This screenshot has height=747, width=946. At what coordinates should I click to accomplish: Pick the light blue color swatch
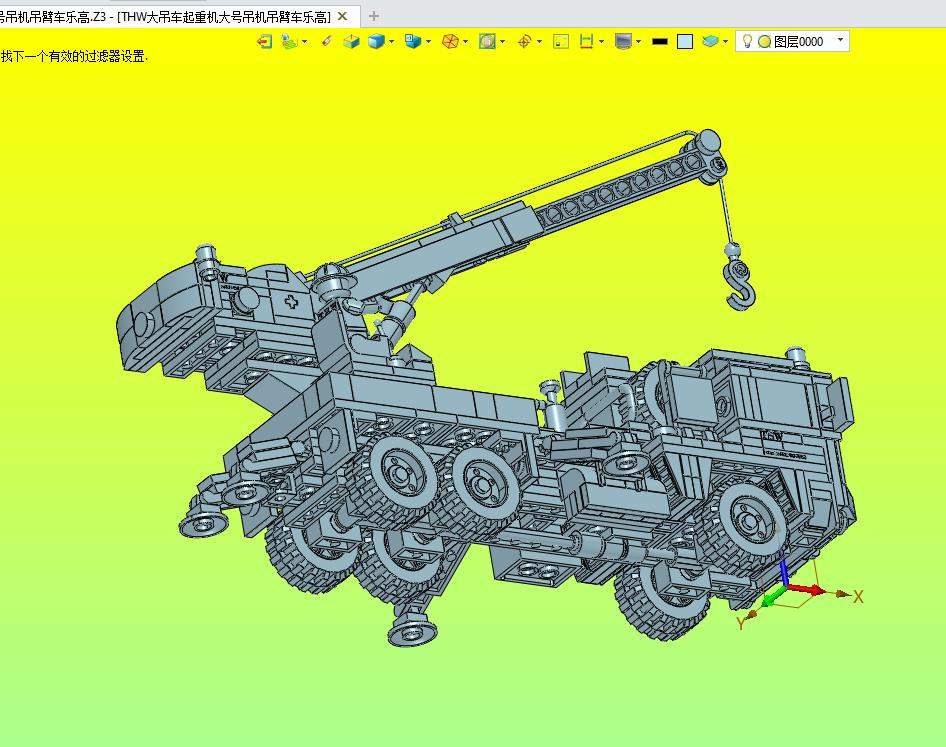click(x=685, y=42)
